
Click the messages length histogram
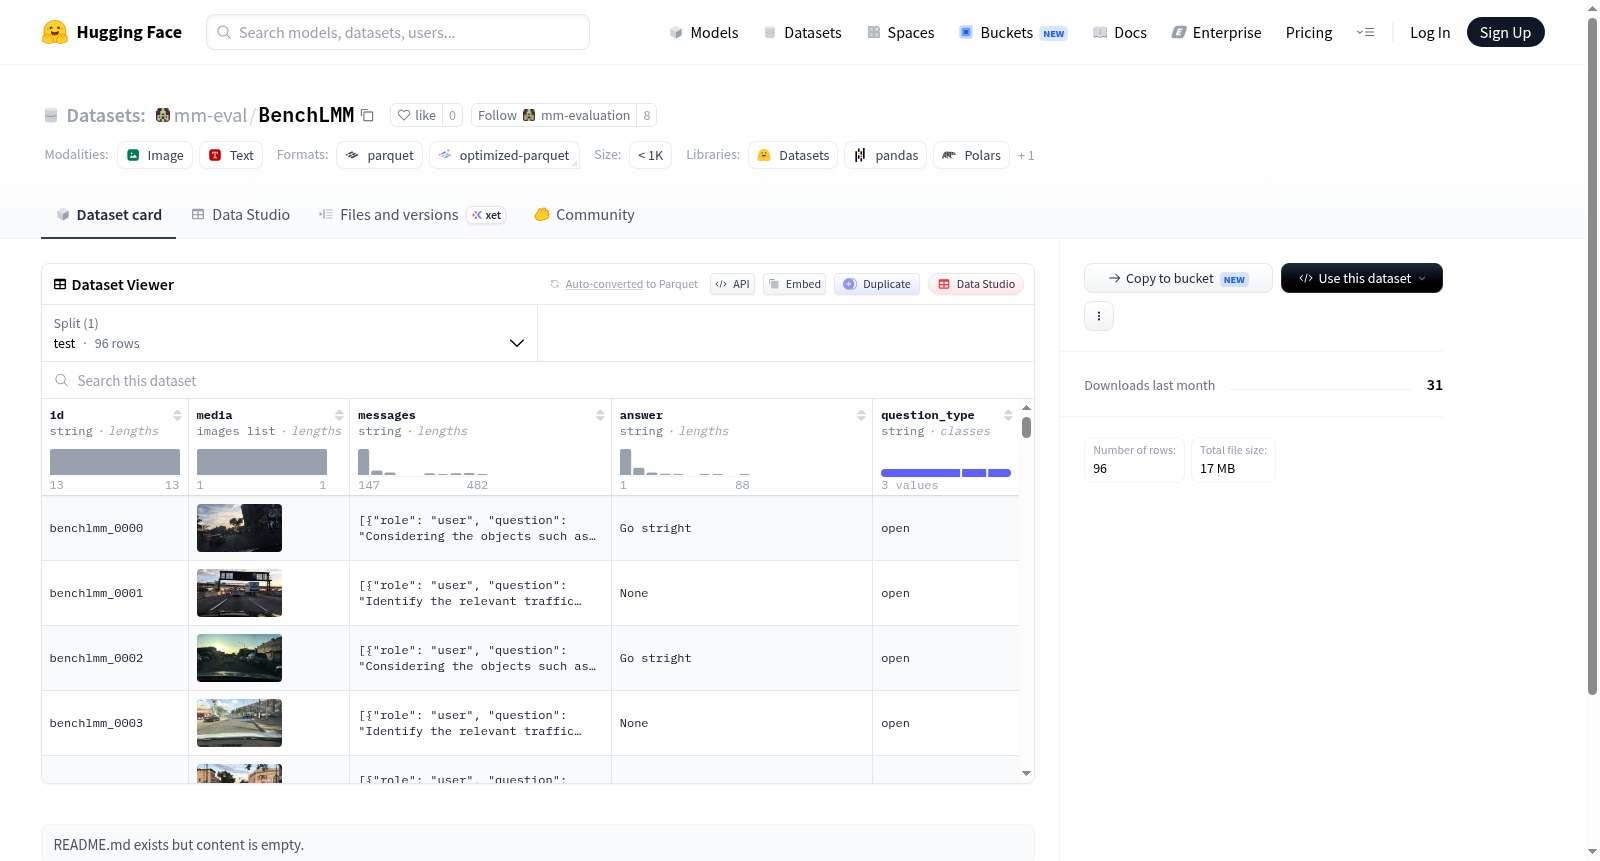coord(423,462)
